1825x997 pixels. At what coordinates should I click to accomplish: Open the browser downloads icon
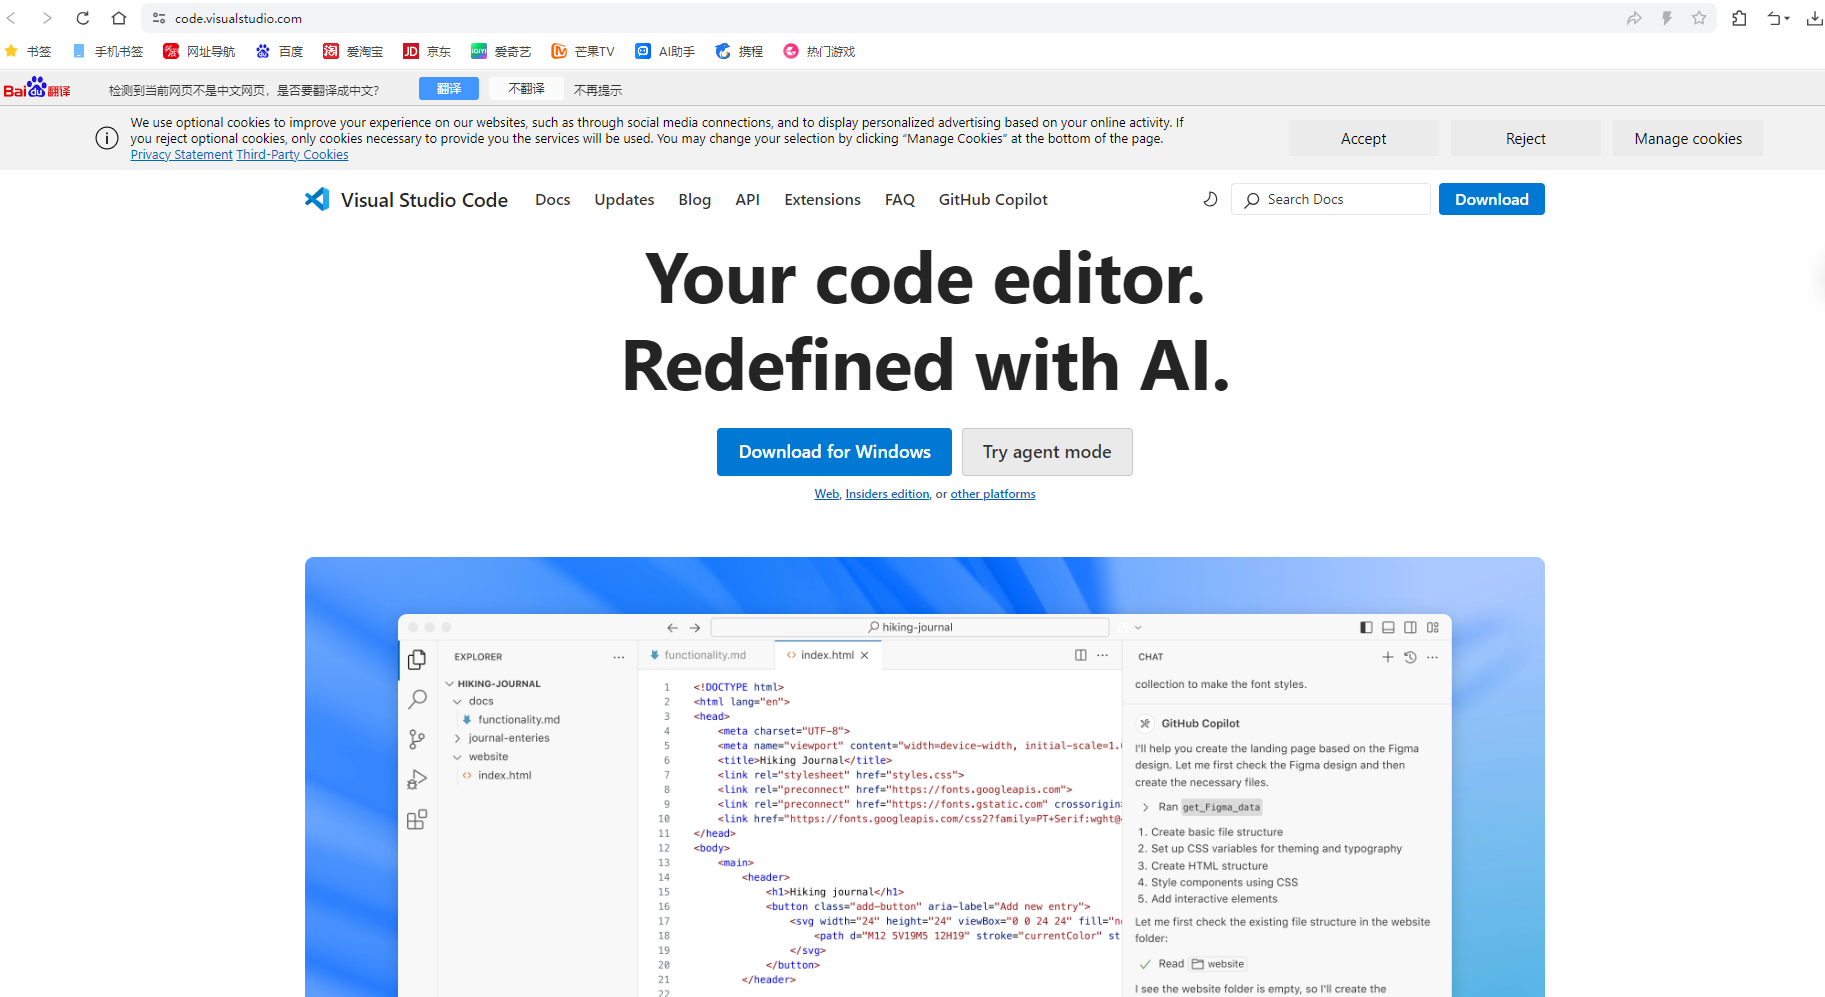pos(1814,18)
